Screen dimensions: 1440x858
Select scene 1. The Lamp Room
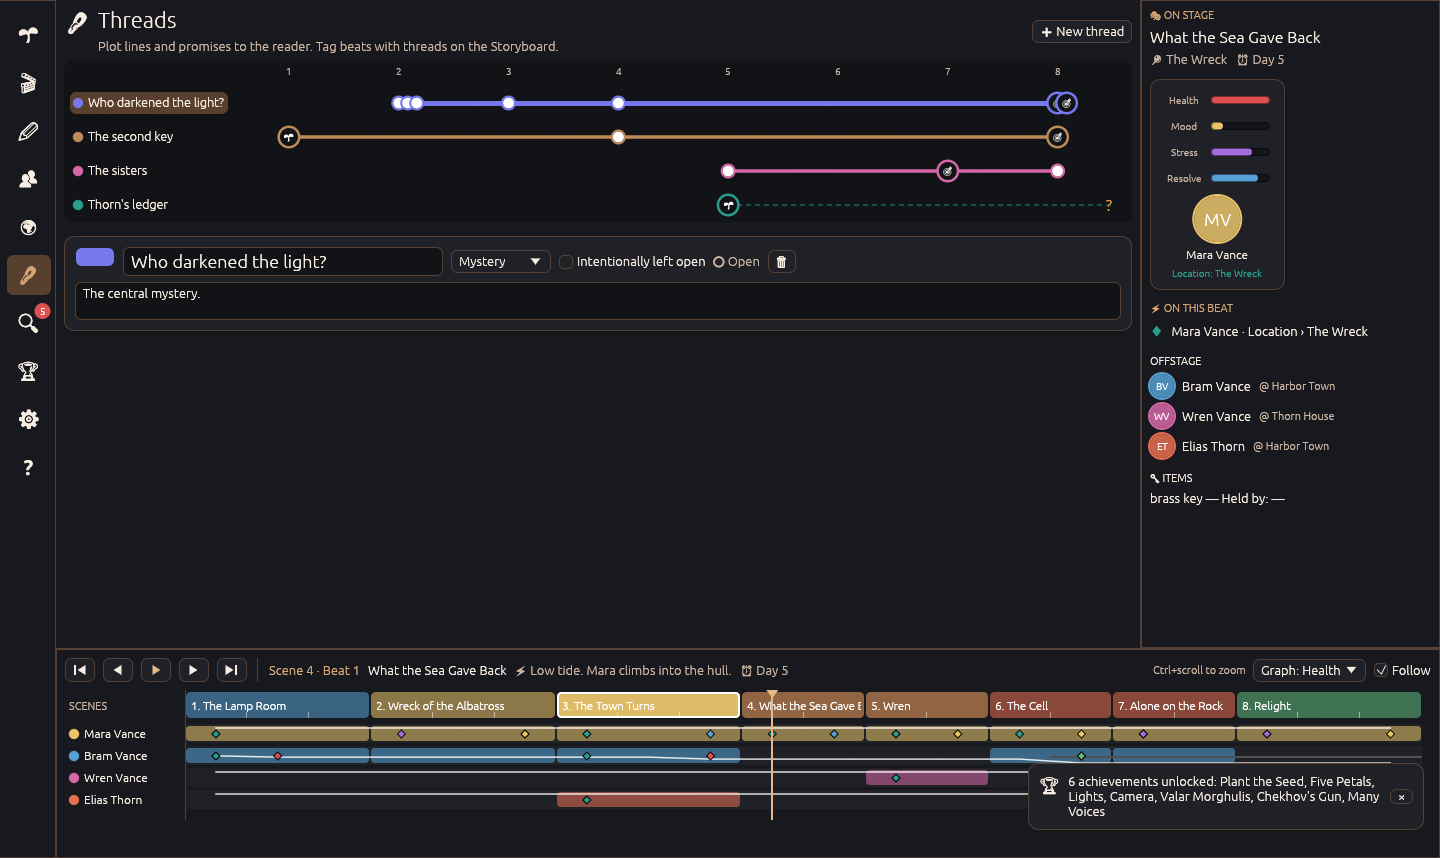(x=277, y=705)
